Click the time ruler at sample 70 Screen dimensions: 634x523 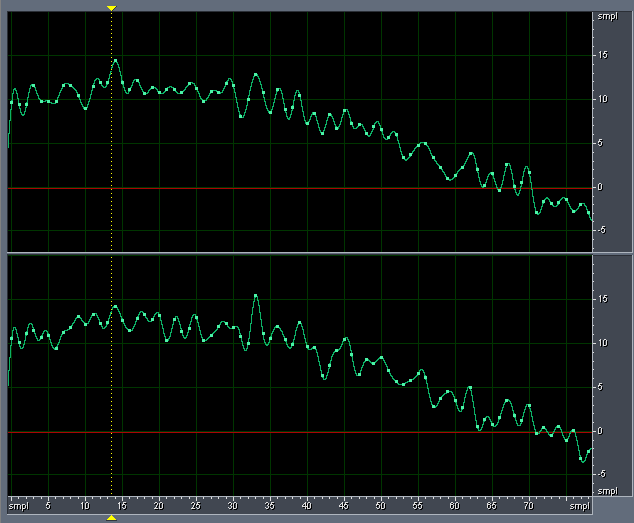pyautogui.click(x=529, y=506)
